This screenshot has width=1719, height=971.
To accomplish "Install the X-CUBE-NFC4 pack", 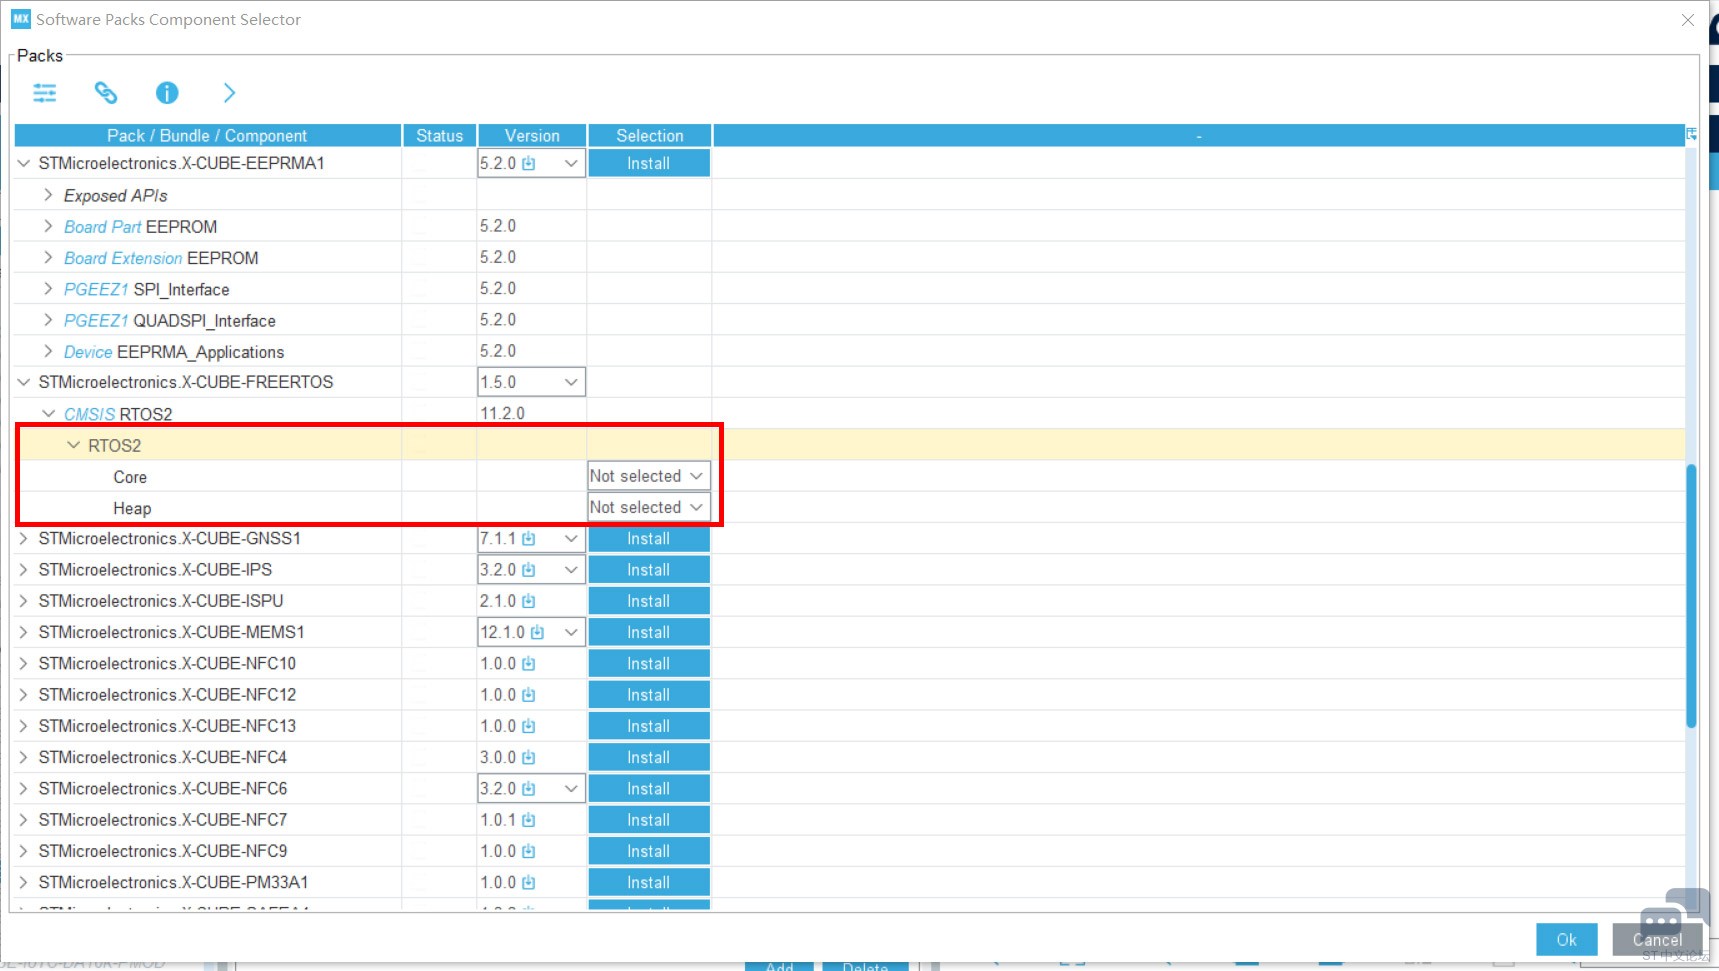I will [x=649, y=758].
